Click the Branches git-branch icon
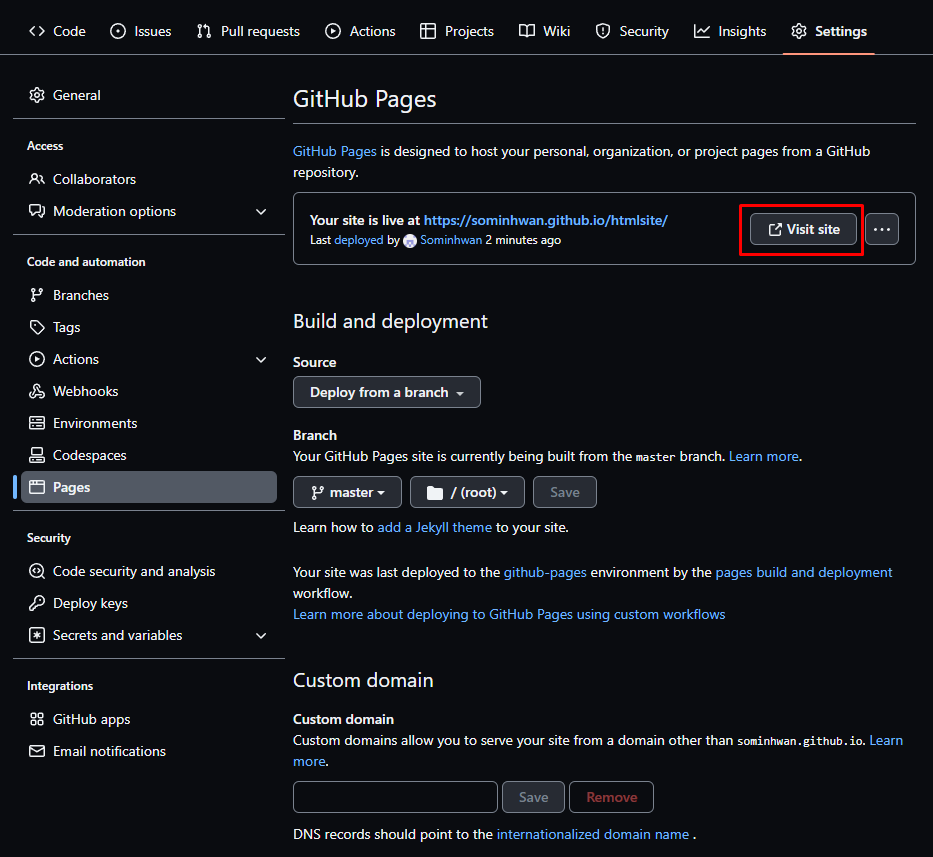 37,295
